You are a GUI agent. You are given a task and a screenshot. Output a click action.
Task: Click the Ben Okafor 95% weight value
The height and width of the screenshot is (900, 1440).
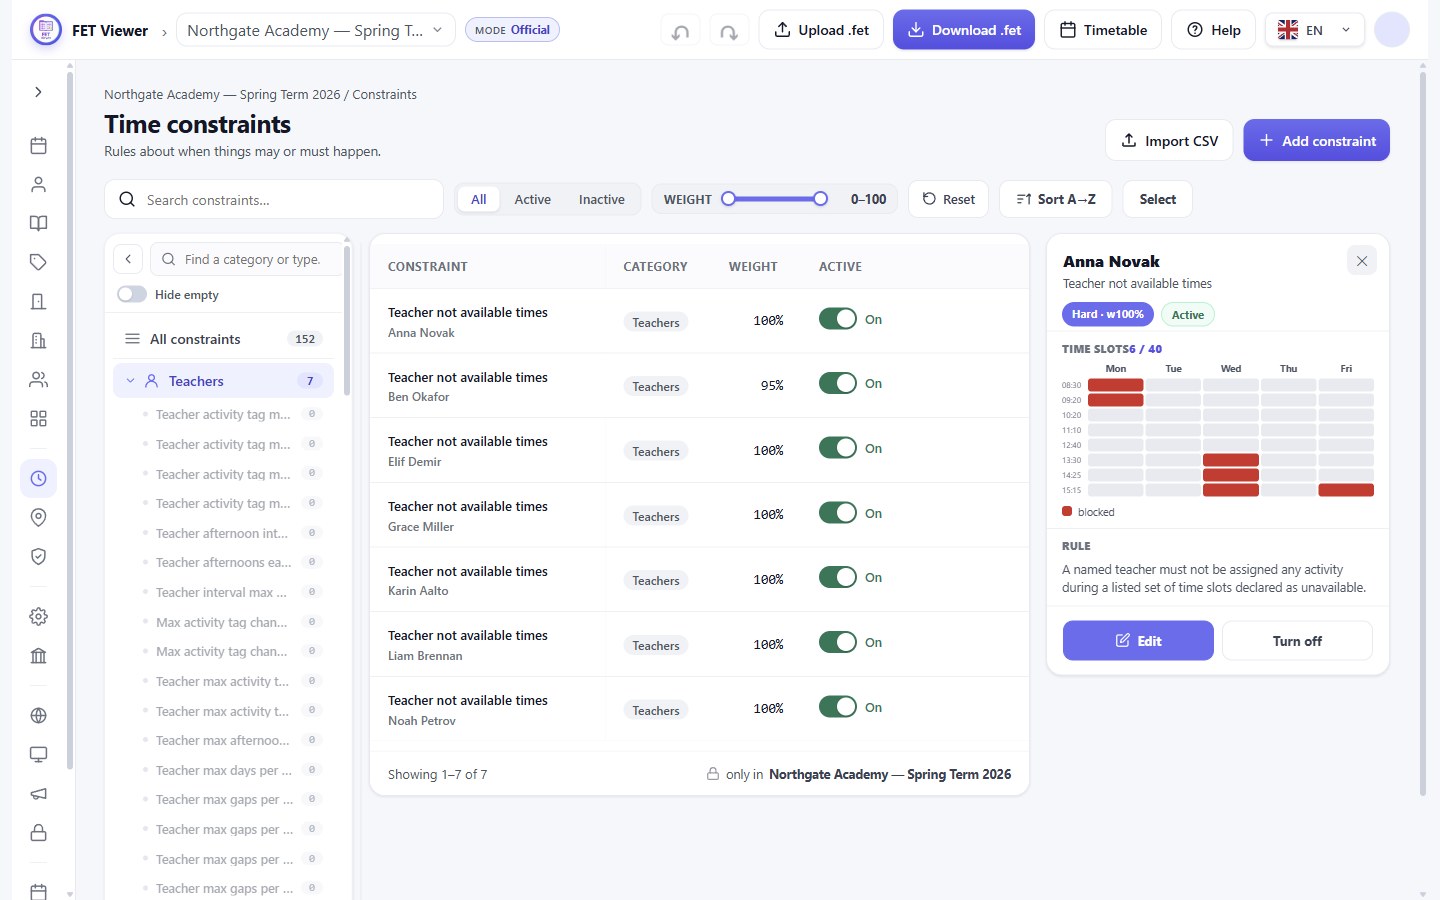(772, 385)
